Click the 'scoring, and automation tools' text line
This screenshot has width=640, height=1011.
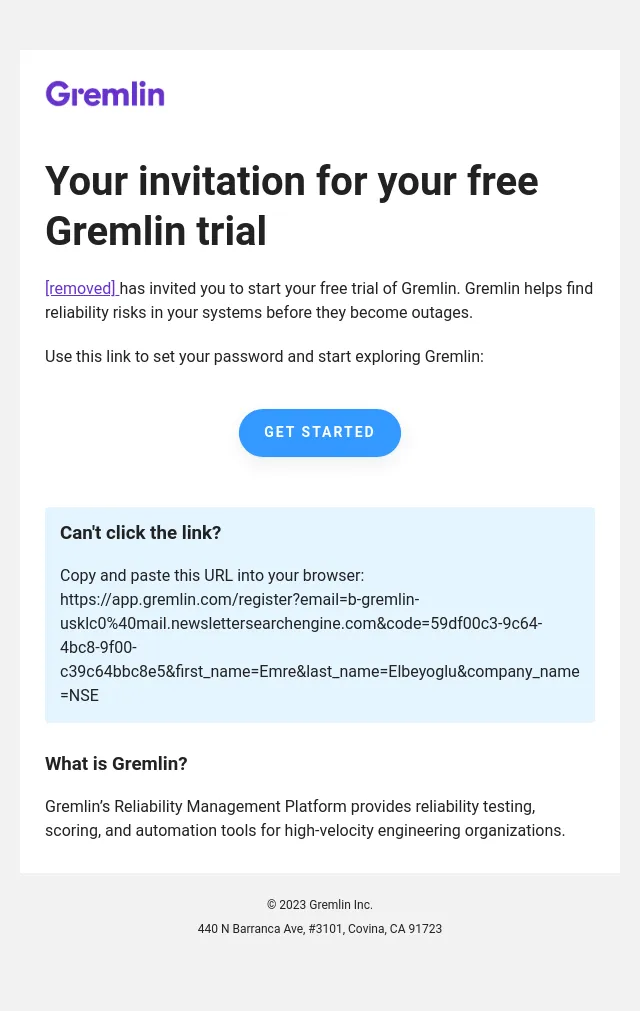305,830
